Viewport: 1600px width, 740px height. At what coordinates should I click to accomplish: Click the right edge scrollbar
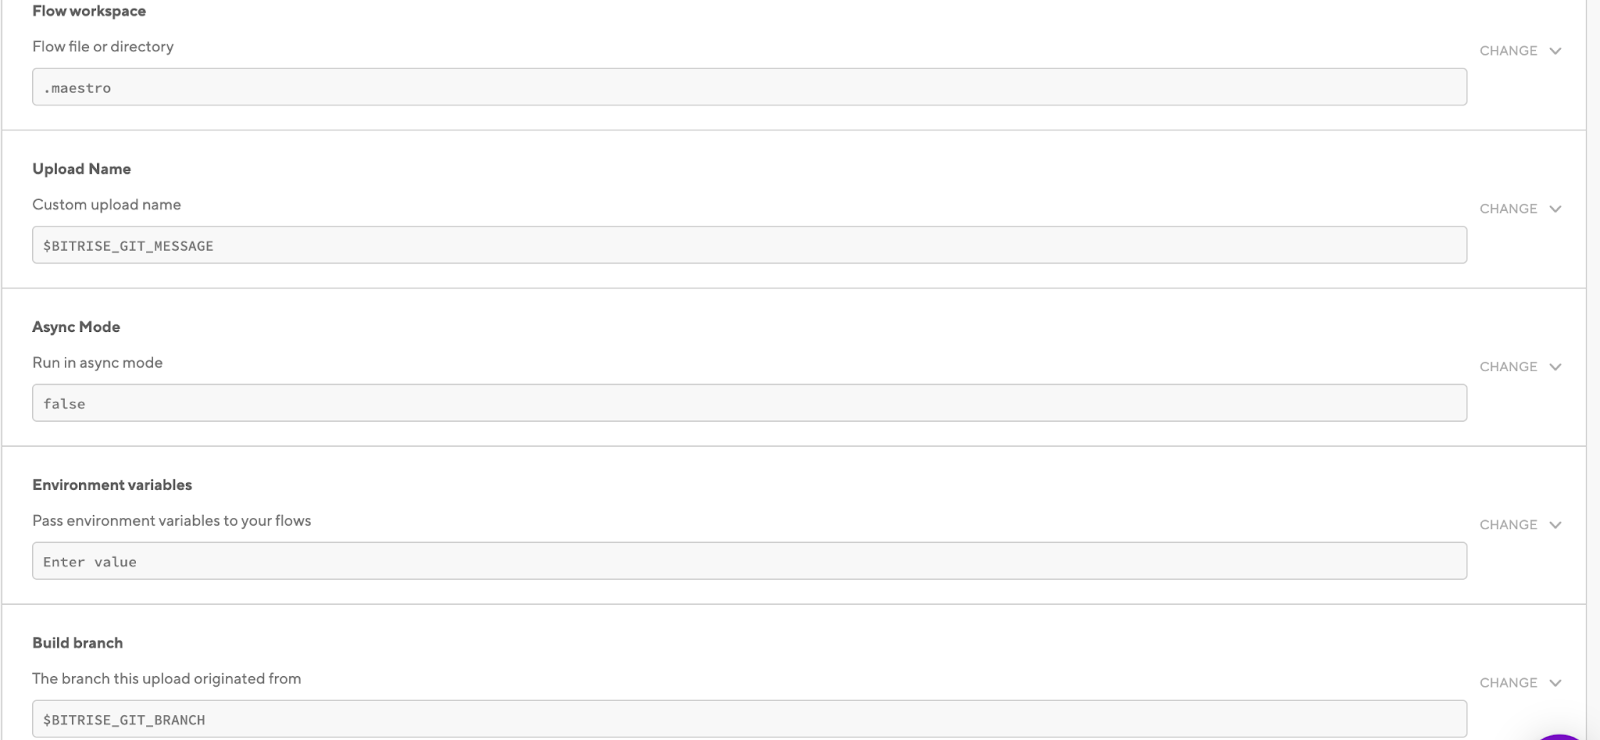pyautogui.click(x=1595, y=370)
